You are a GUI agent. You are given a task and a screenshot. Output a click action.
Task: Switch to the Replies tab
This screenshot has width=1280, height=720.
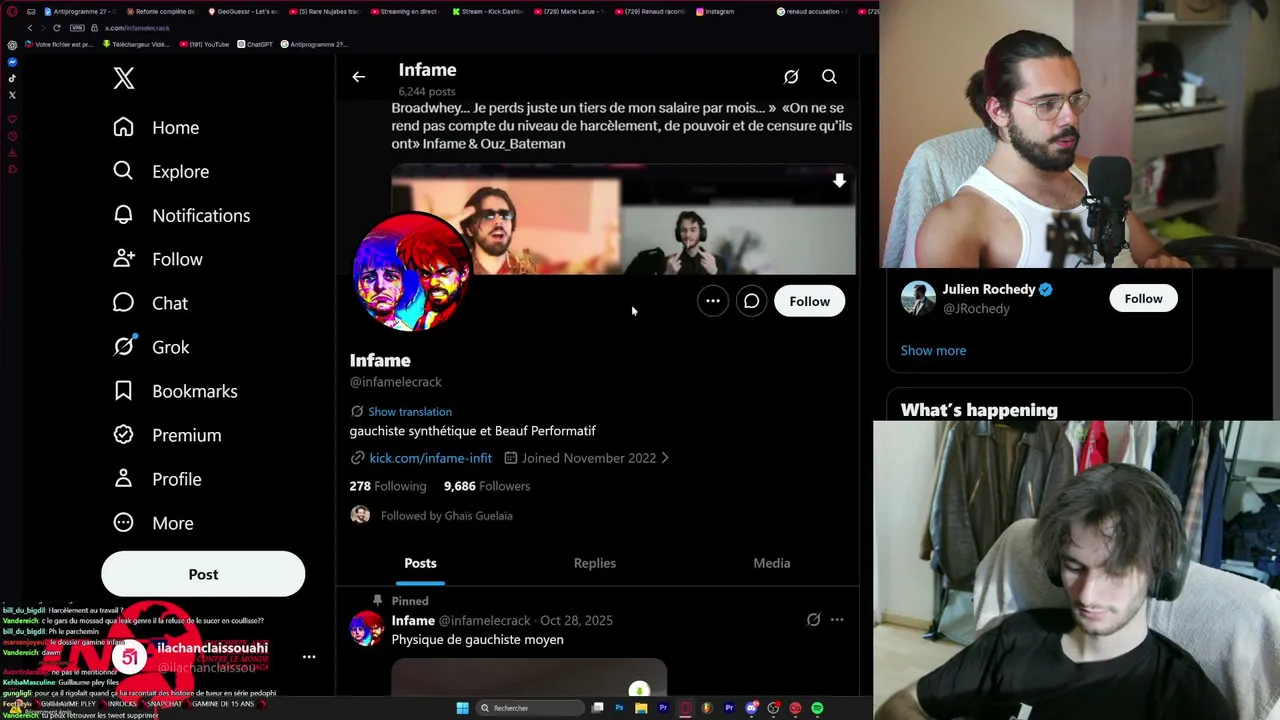point(595,563)
